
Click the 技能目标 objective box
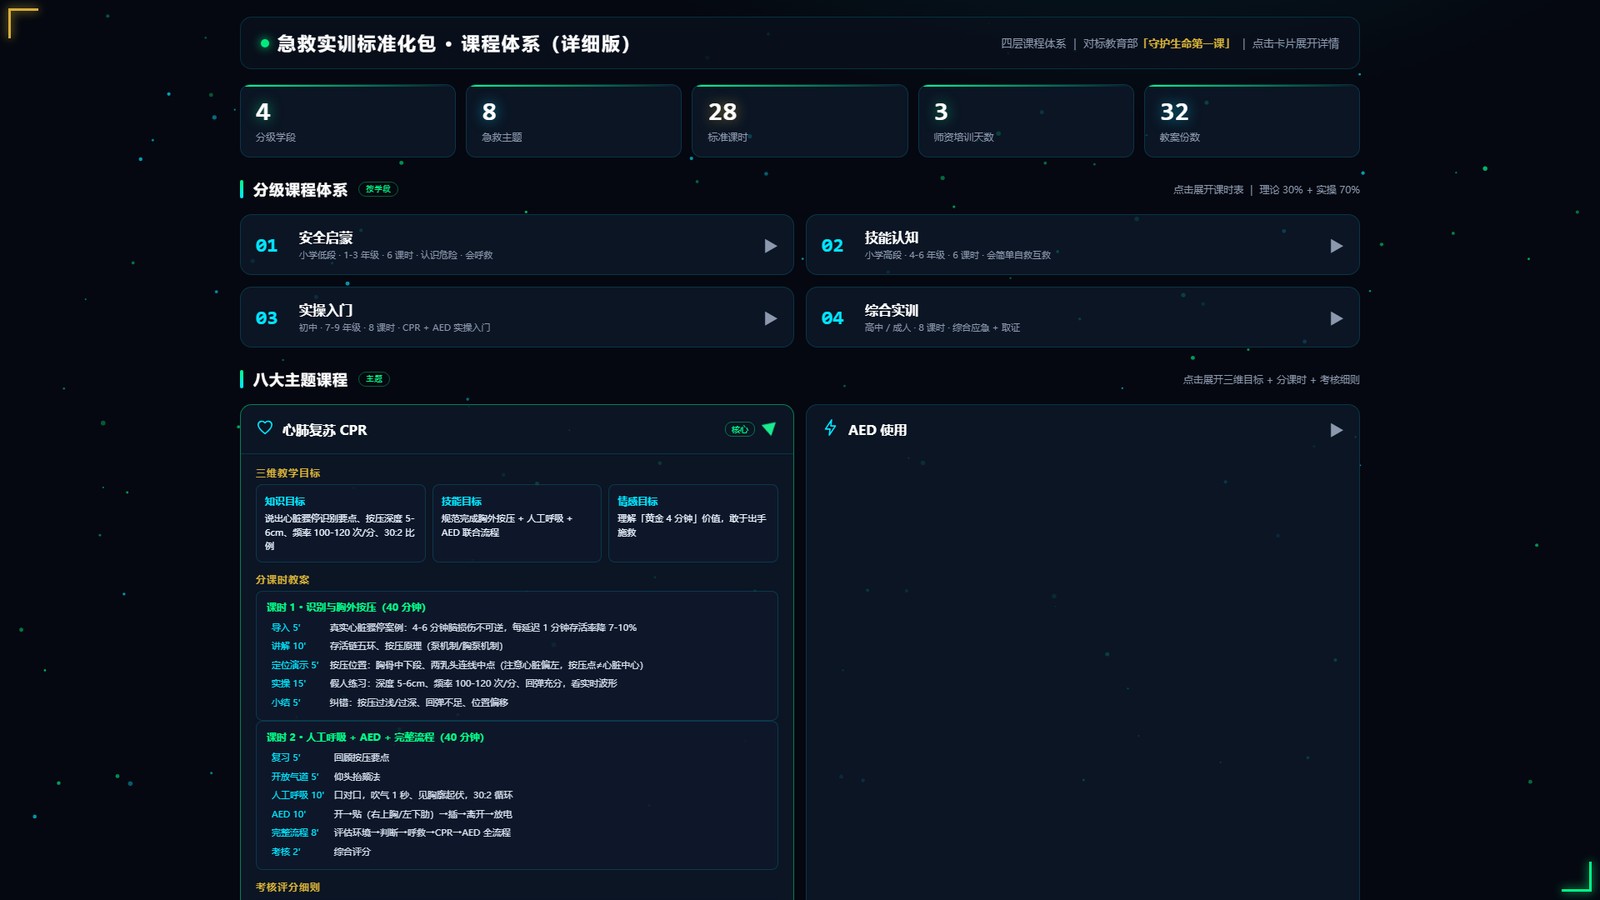[517, 524]
